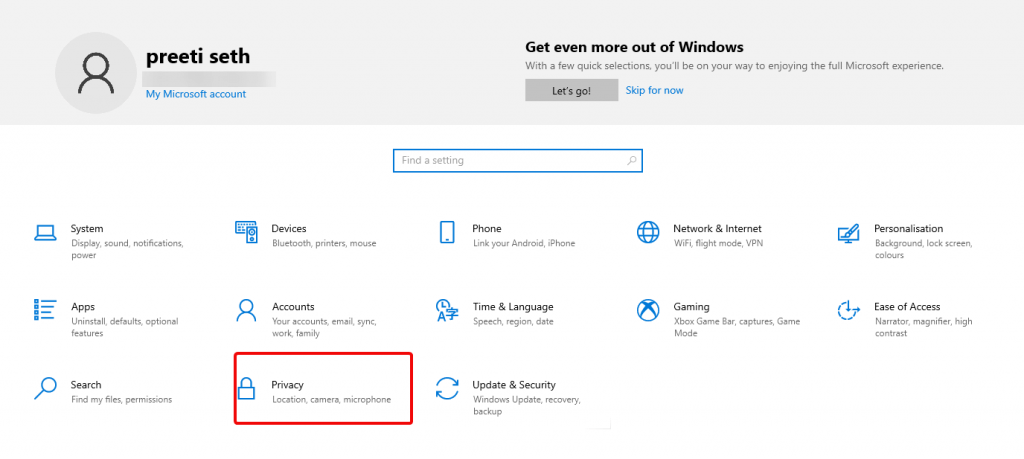Viewport: 1024px width, 459px height.
Task: Click the 'Uninstall, defaults, optional features' description
Action: pos(125,327)
